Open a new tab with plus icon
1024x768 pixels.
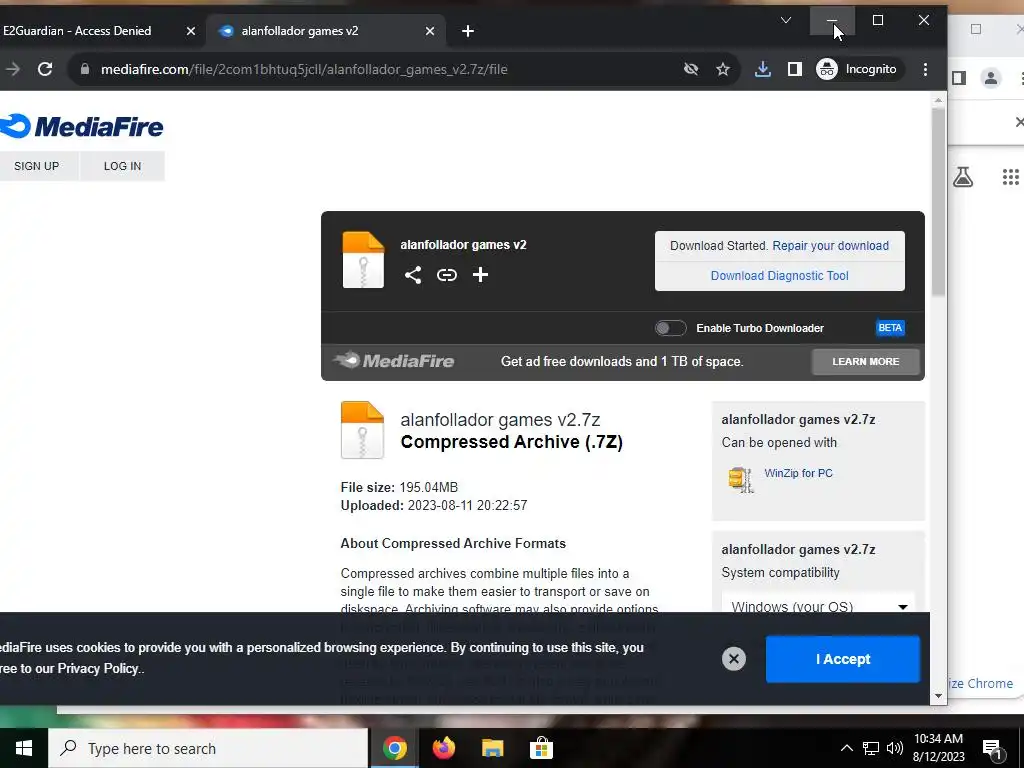[x=468, y=31]
